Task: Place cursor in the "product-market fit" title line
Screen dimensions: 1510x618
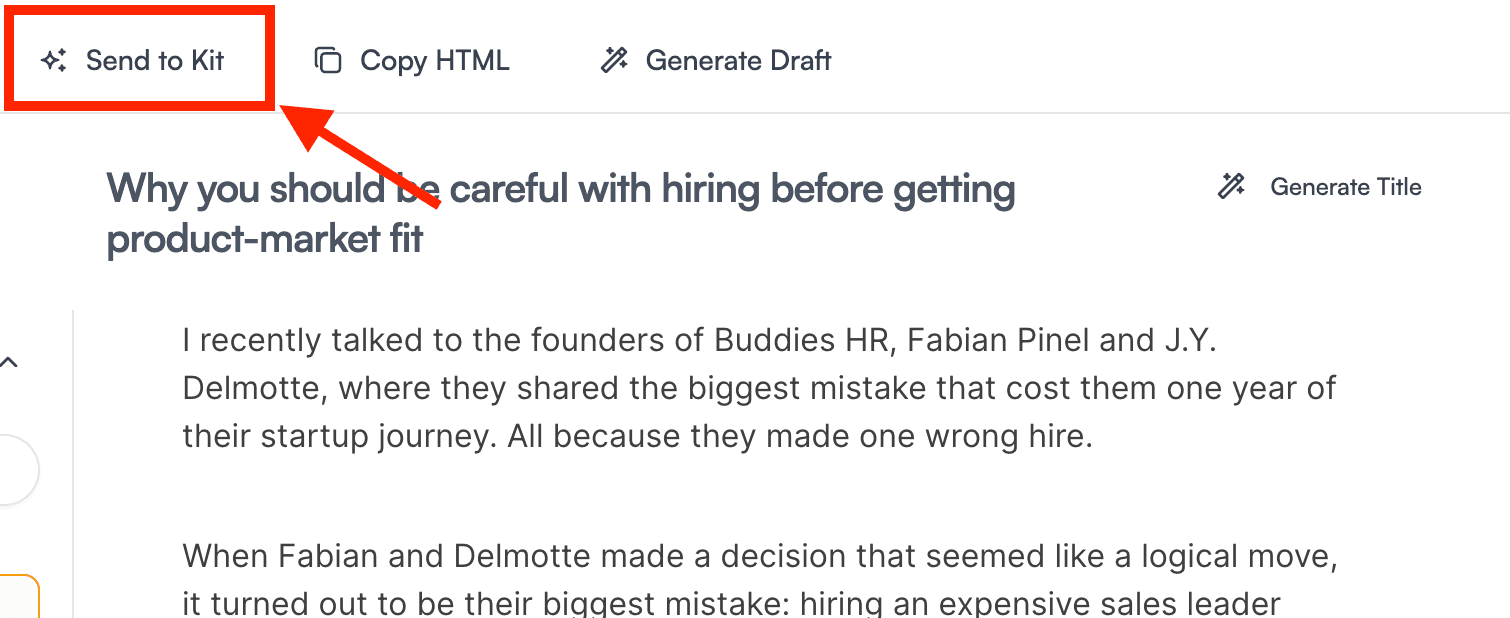Action: click(265, 240)
